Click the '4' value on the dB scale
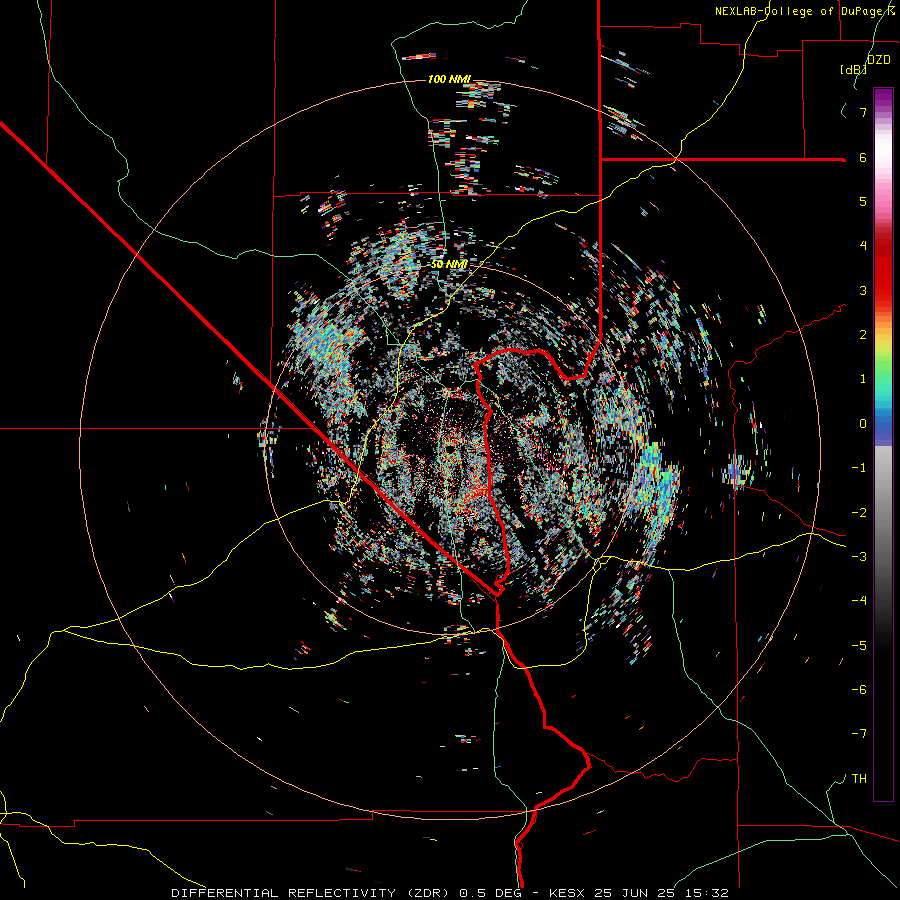This screenshot has height=900, width=900. (863, 246)
